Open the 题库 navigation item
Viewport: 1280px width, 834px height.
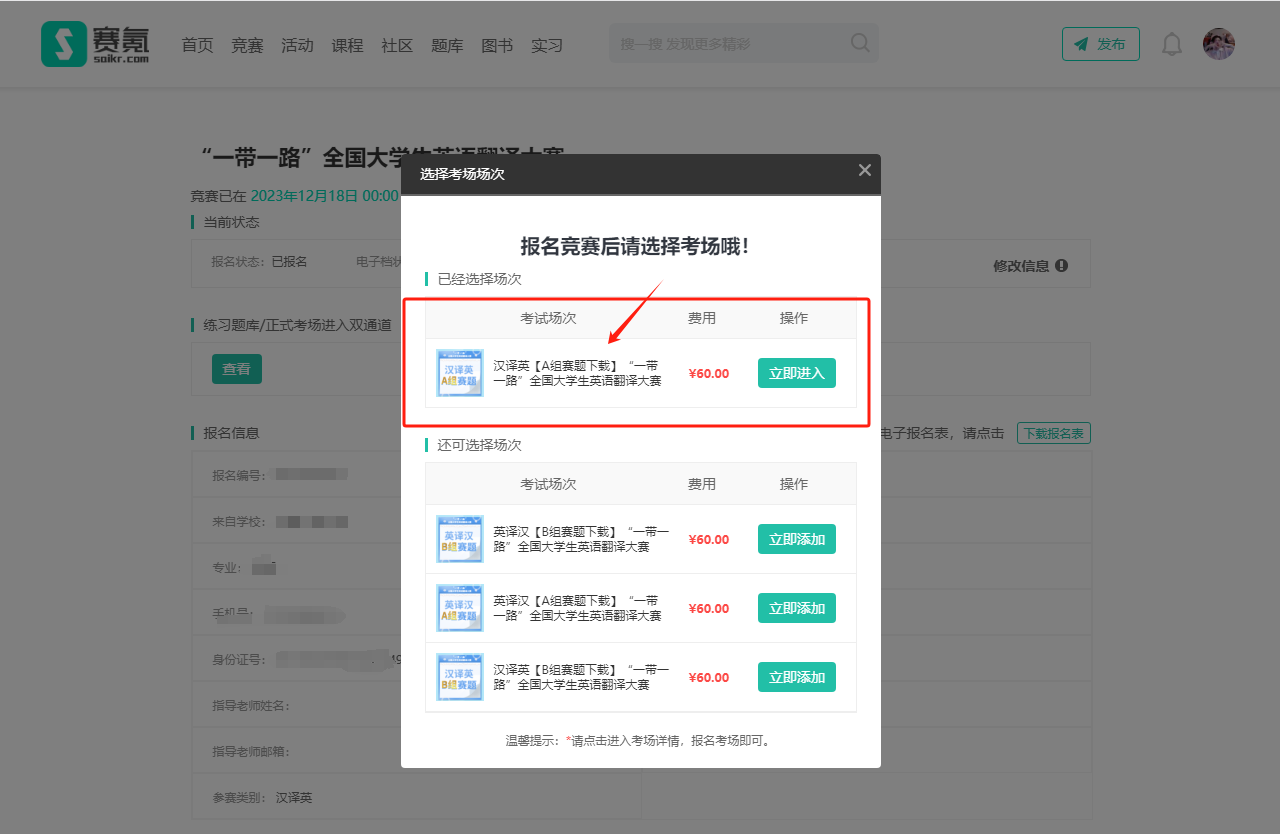(x=447, y=45)
